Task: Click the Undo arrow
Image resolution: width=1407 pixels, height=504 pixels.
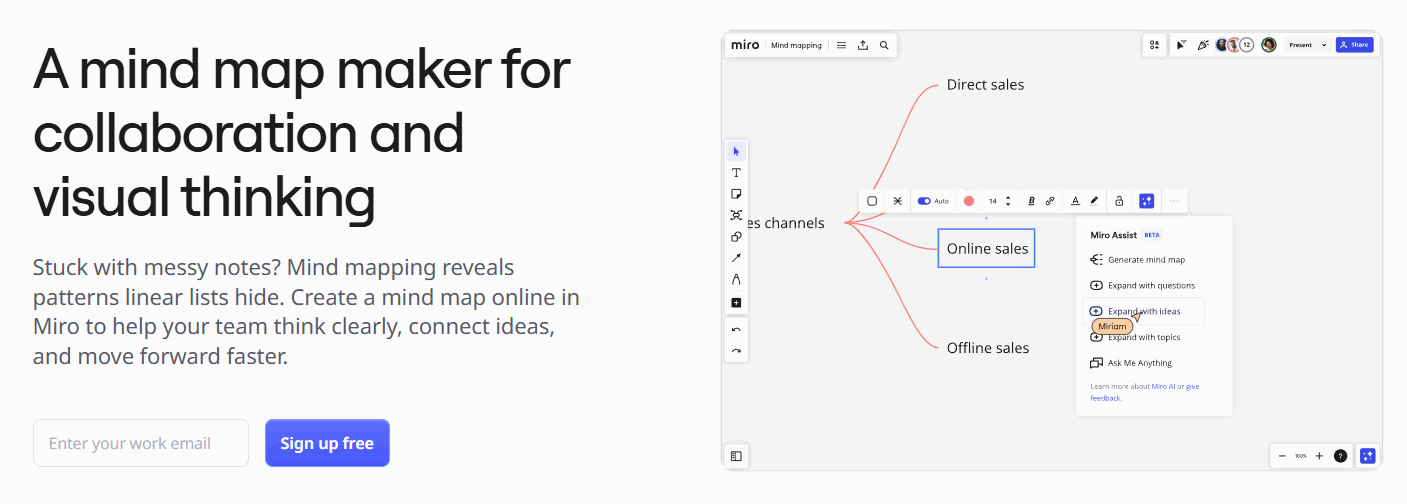Action: tap(736, 329)
